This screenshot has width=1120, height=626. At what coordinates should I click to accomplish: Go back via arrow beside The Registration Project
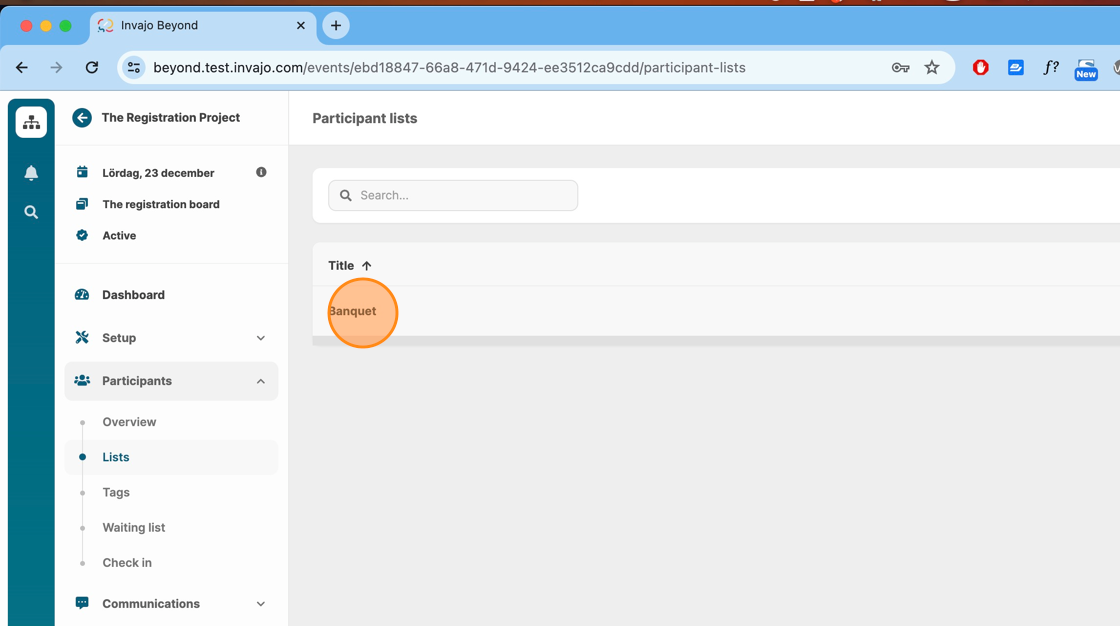click(x=81, y=117)
